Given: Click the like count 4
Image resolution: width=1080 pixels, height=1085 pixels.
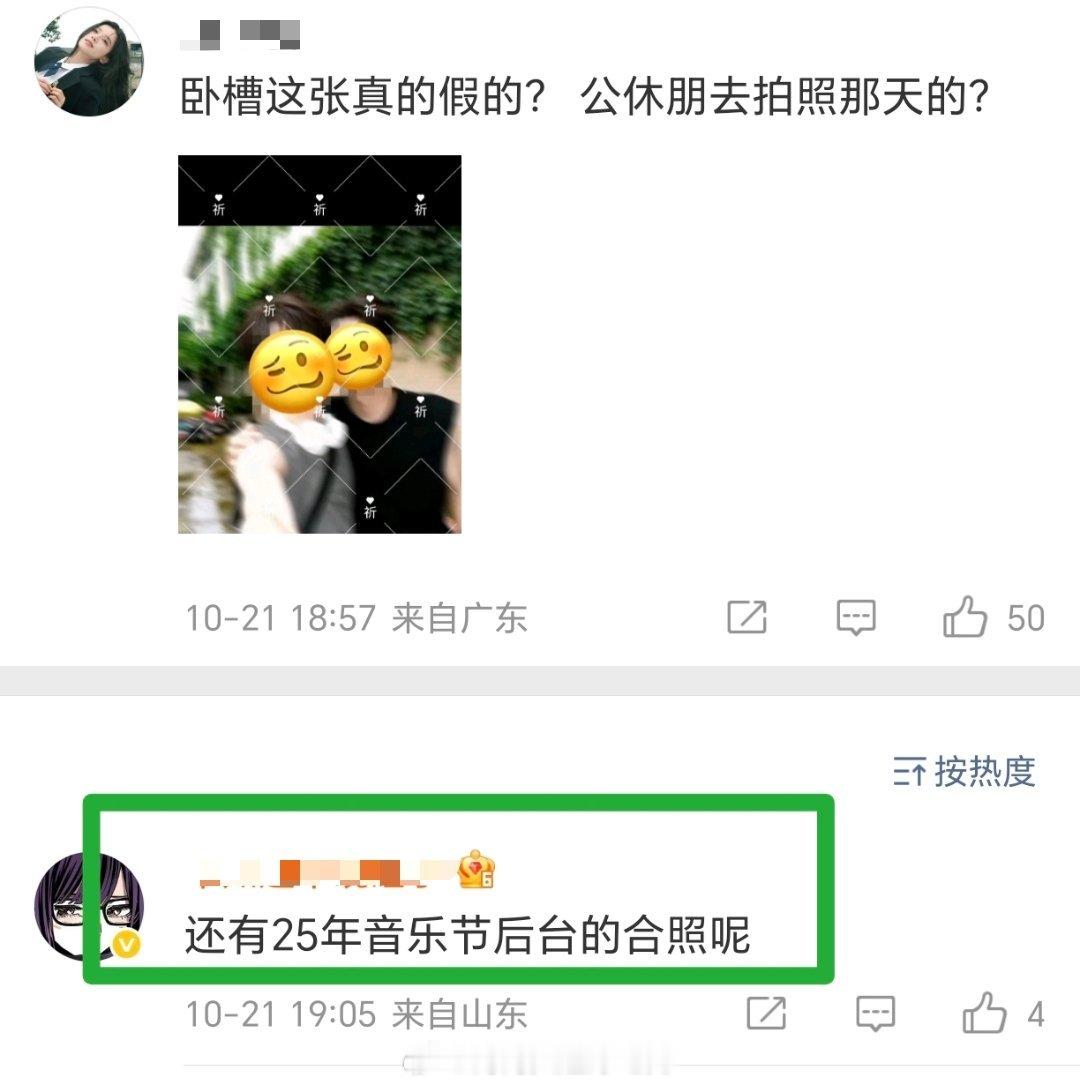Looking at the screenshot, I should coord(1036,1015).
